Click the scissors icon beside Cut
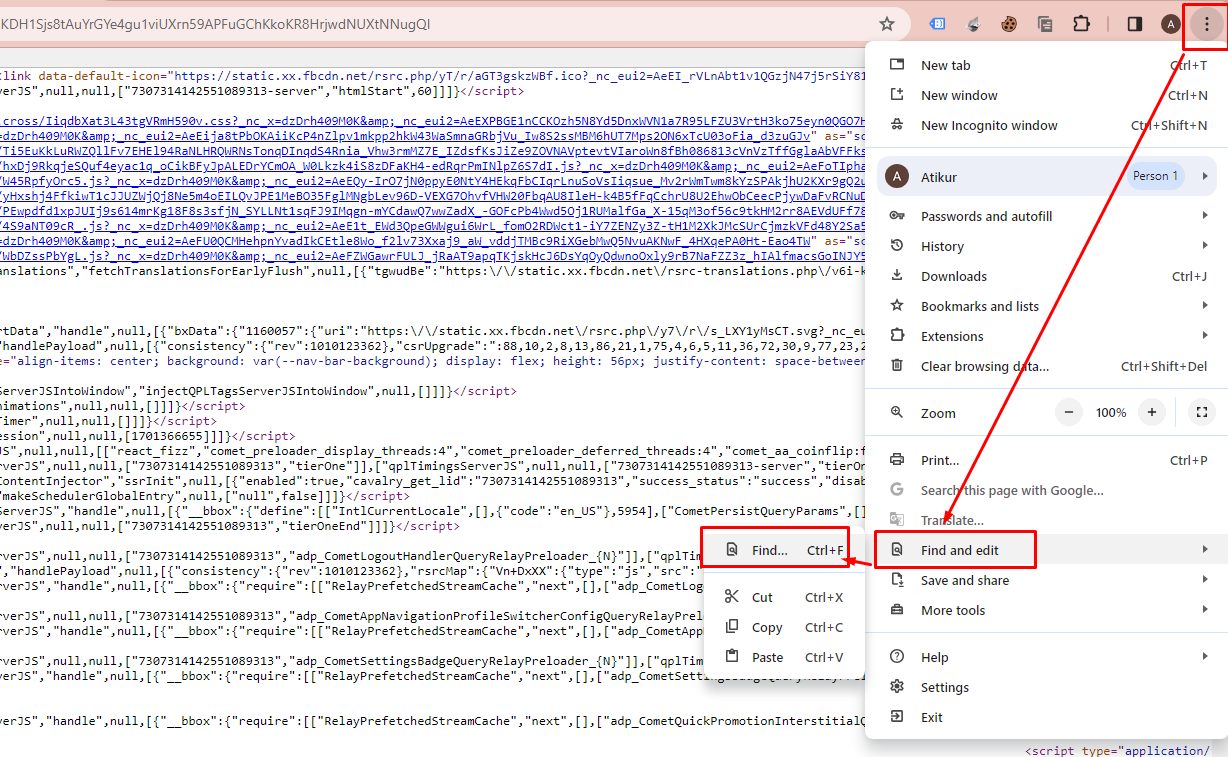The width and height of the screenshot is (1228, 757). (x=732, y=597)
